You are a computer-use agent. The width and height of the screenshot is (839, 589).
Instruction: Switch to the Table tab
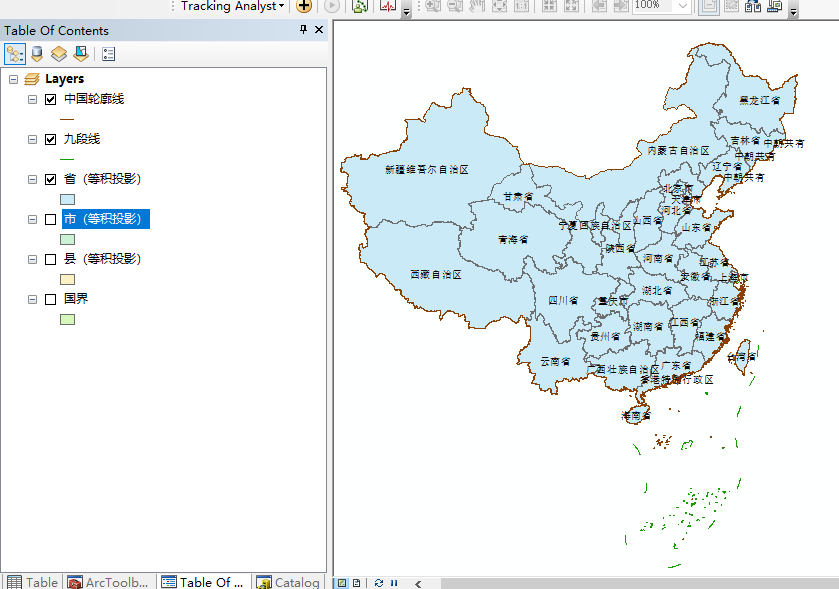click(33, 582)
